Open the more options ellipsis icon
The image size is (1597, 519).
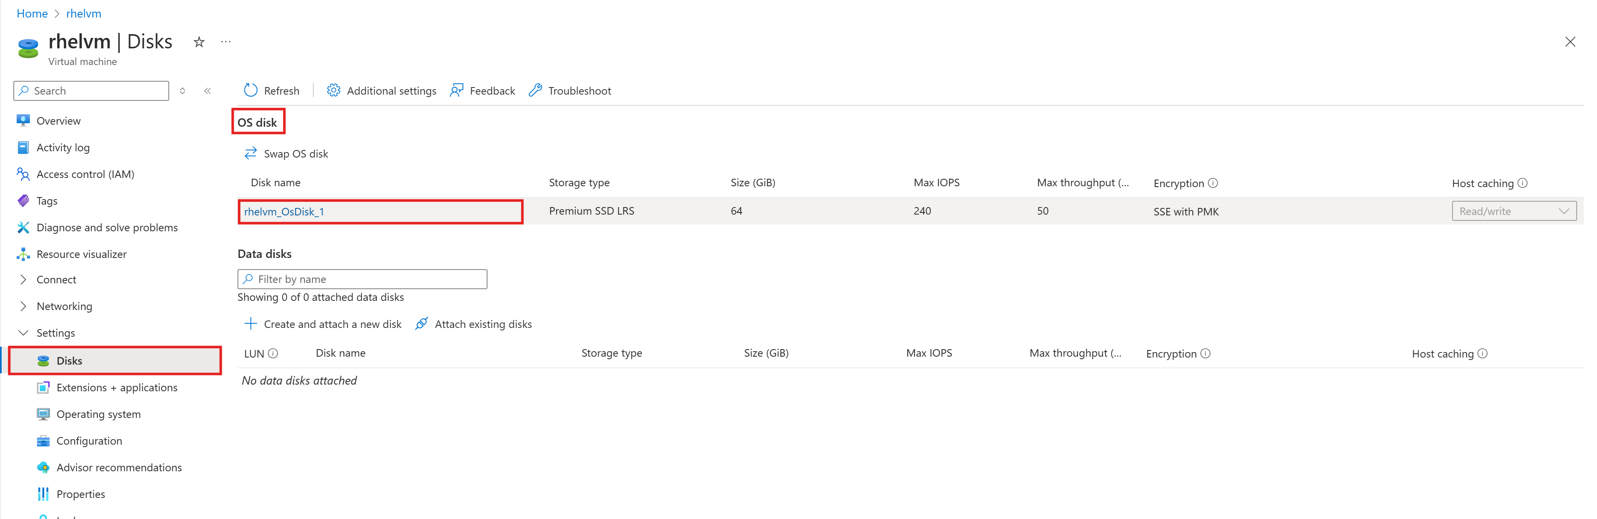click(226, 42)
